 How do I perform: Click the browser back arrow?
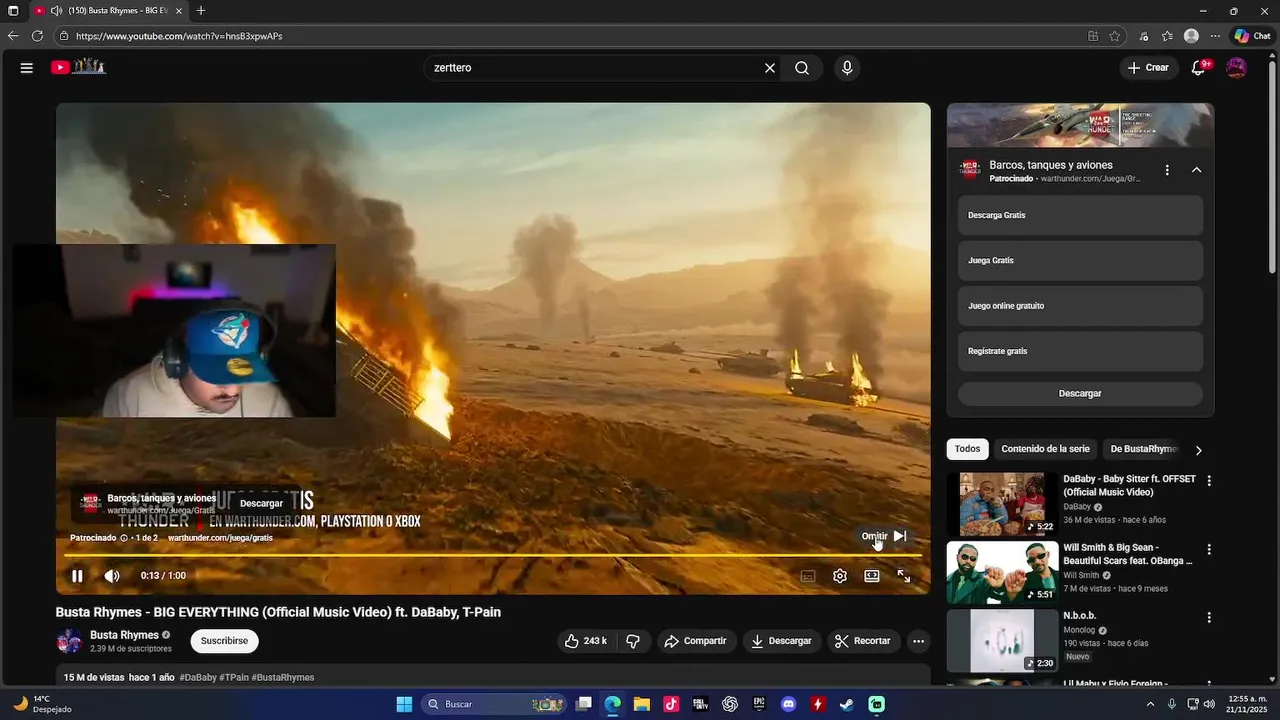click(x=13, y=36)
